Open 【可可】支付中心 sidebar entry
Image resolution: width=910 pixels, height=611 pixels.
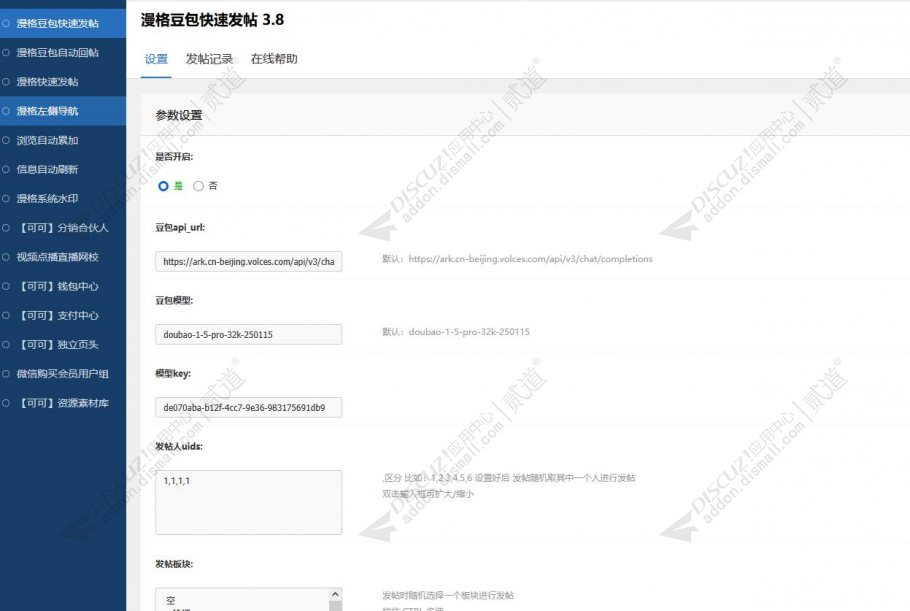pos(63,315)
